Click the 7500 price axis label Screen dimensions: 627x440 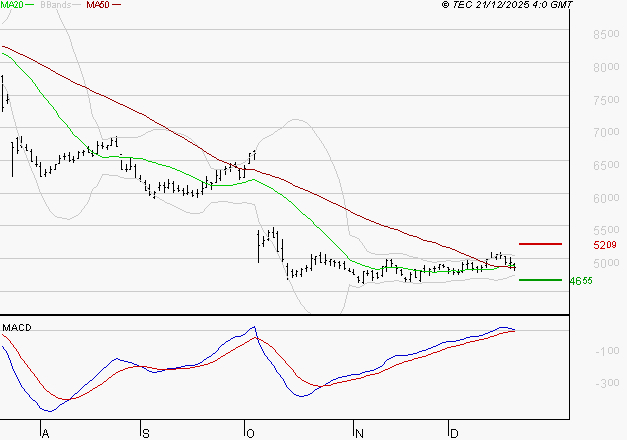coord(606,100)
